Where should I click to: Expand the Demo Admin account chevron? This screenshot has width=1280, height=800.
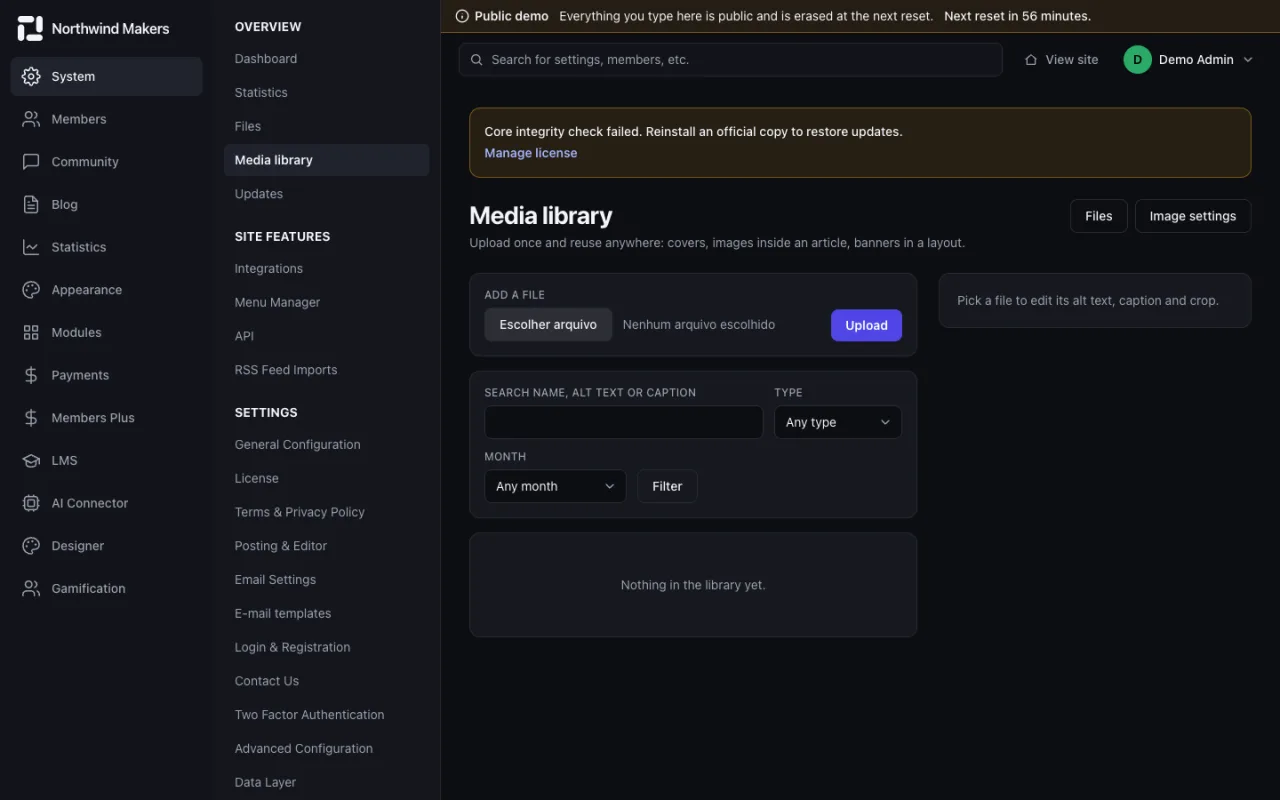[x=1247, y=60]
